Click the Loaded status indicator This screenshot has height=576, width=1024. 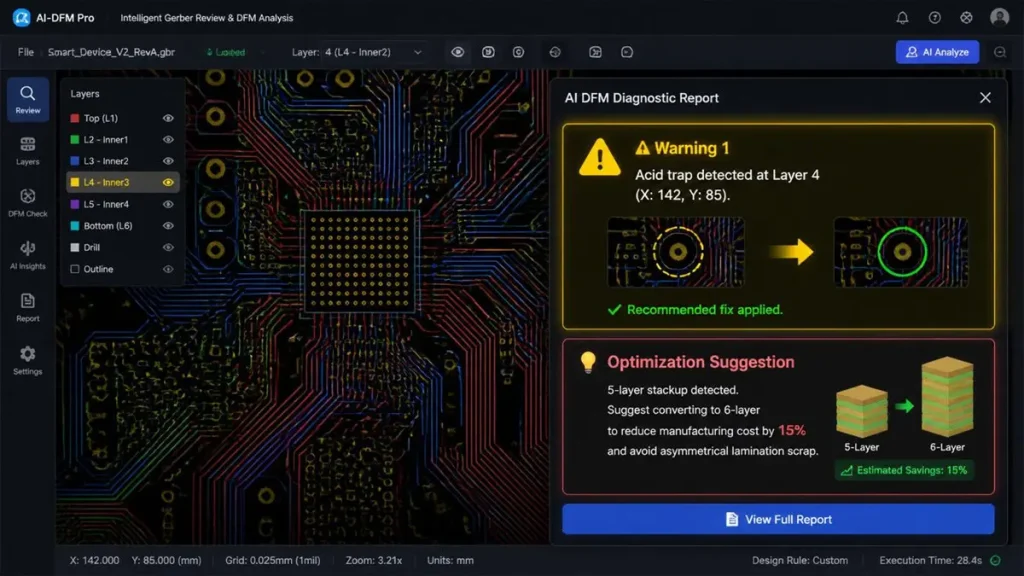(226, 52)
